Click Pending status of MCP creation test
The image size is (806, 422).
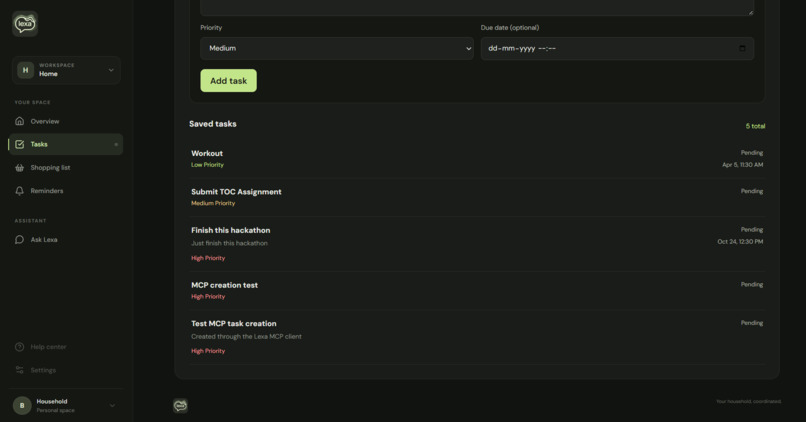coord(752,284)
